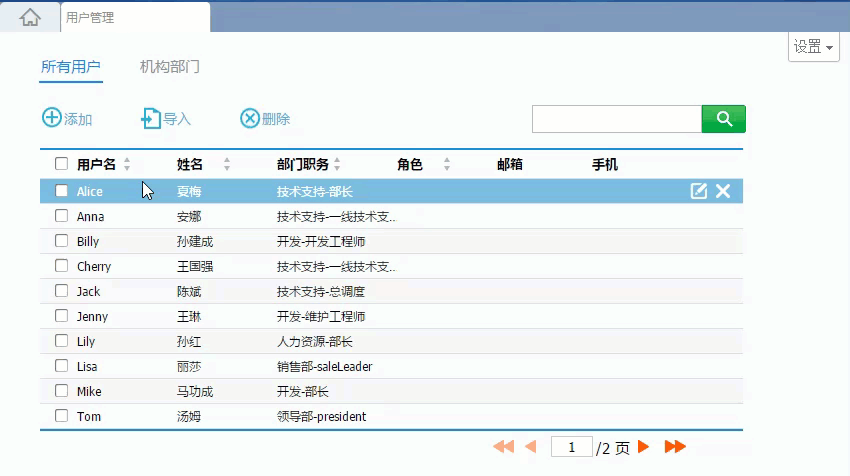Go to the next page

point(643,447)
